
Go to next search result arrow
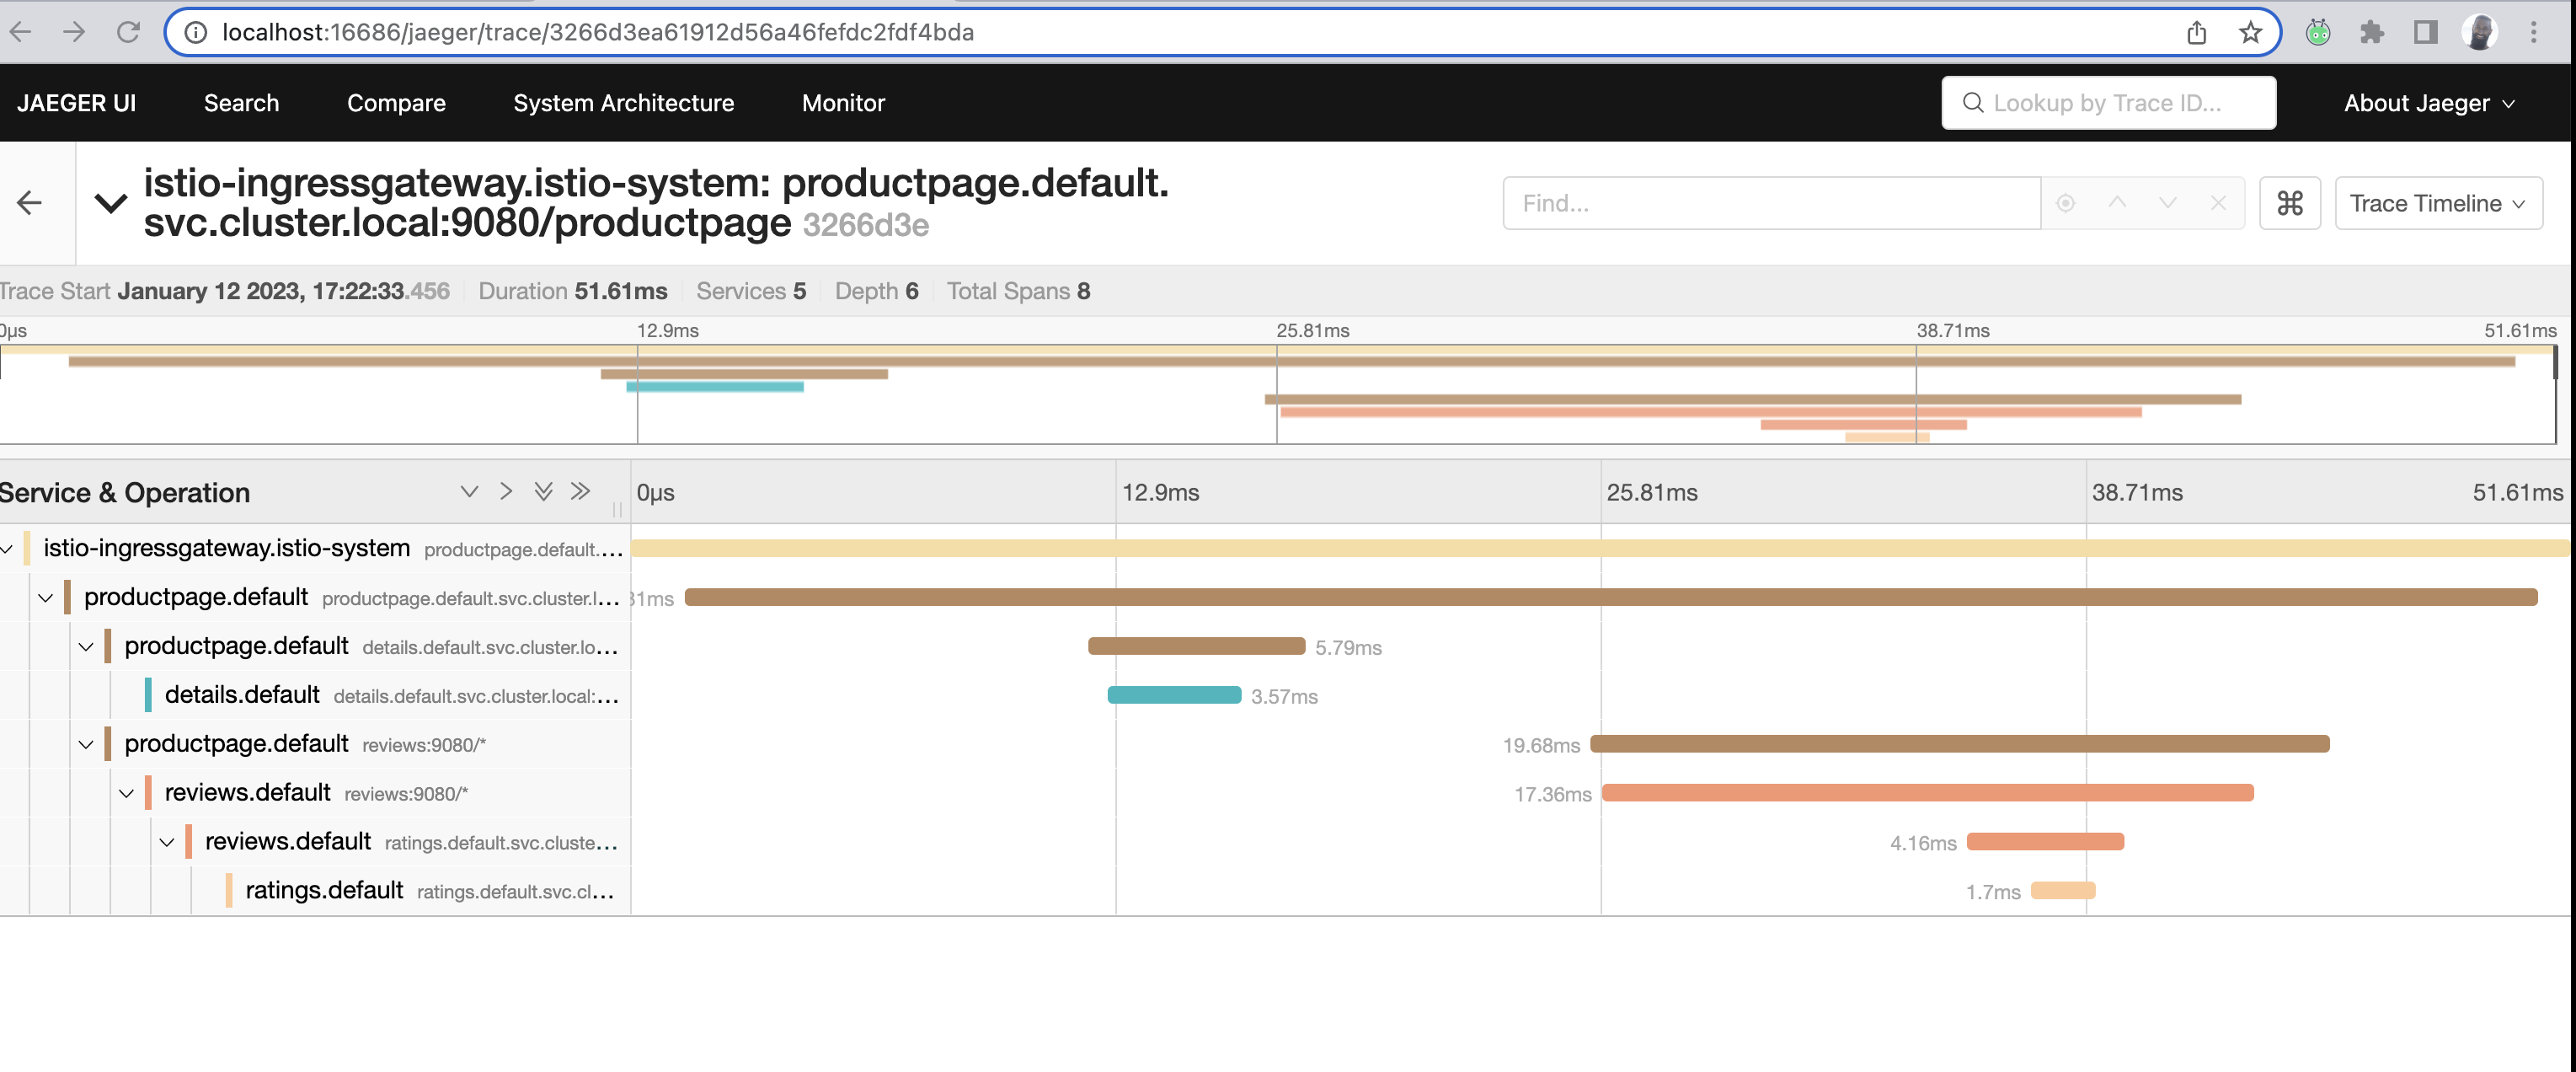2168,202
